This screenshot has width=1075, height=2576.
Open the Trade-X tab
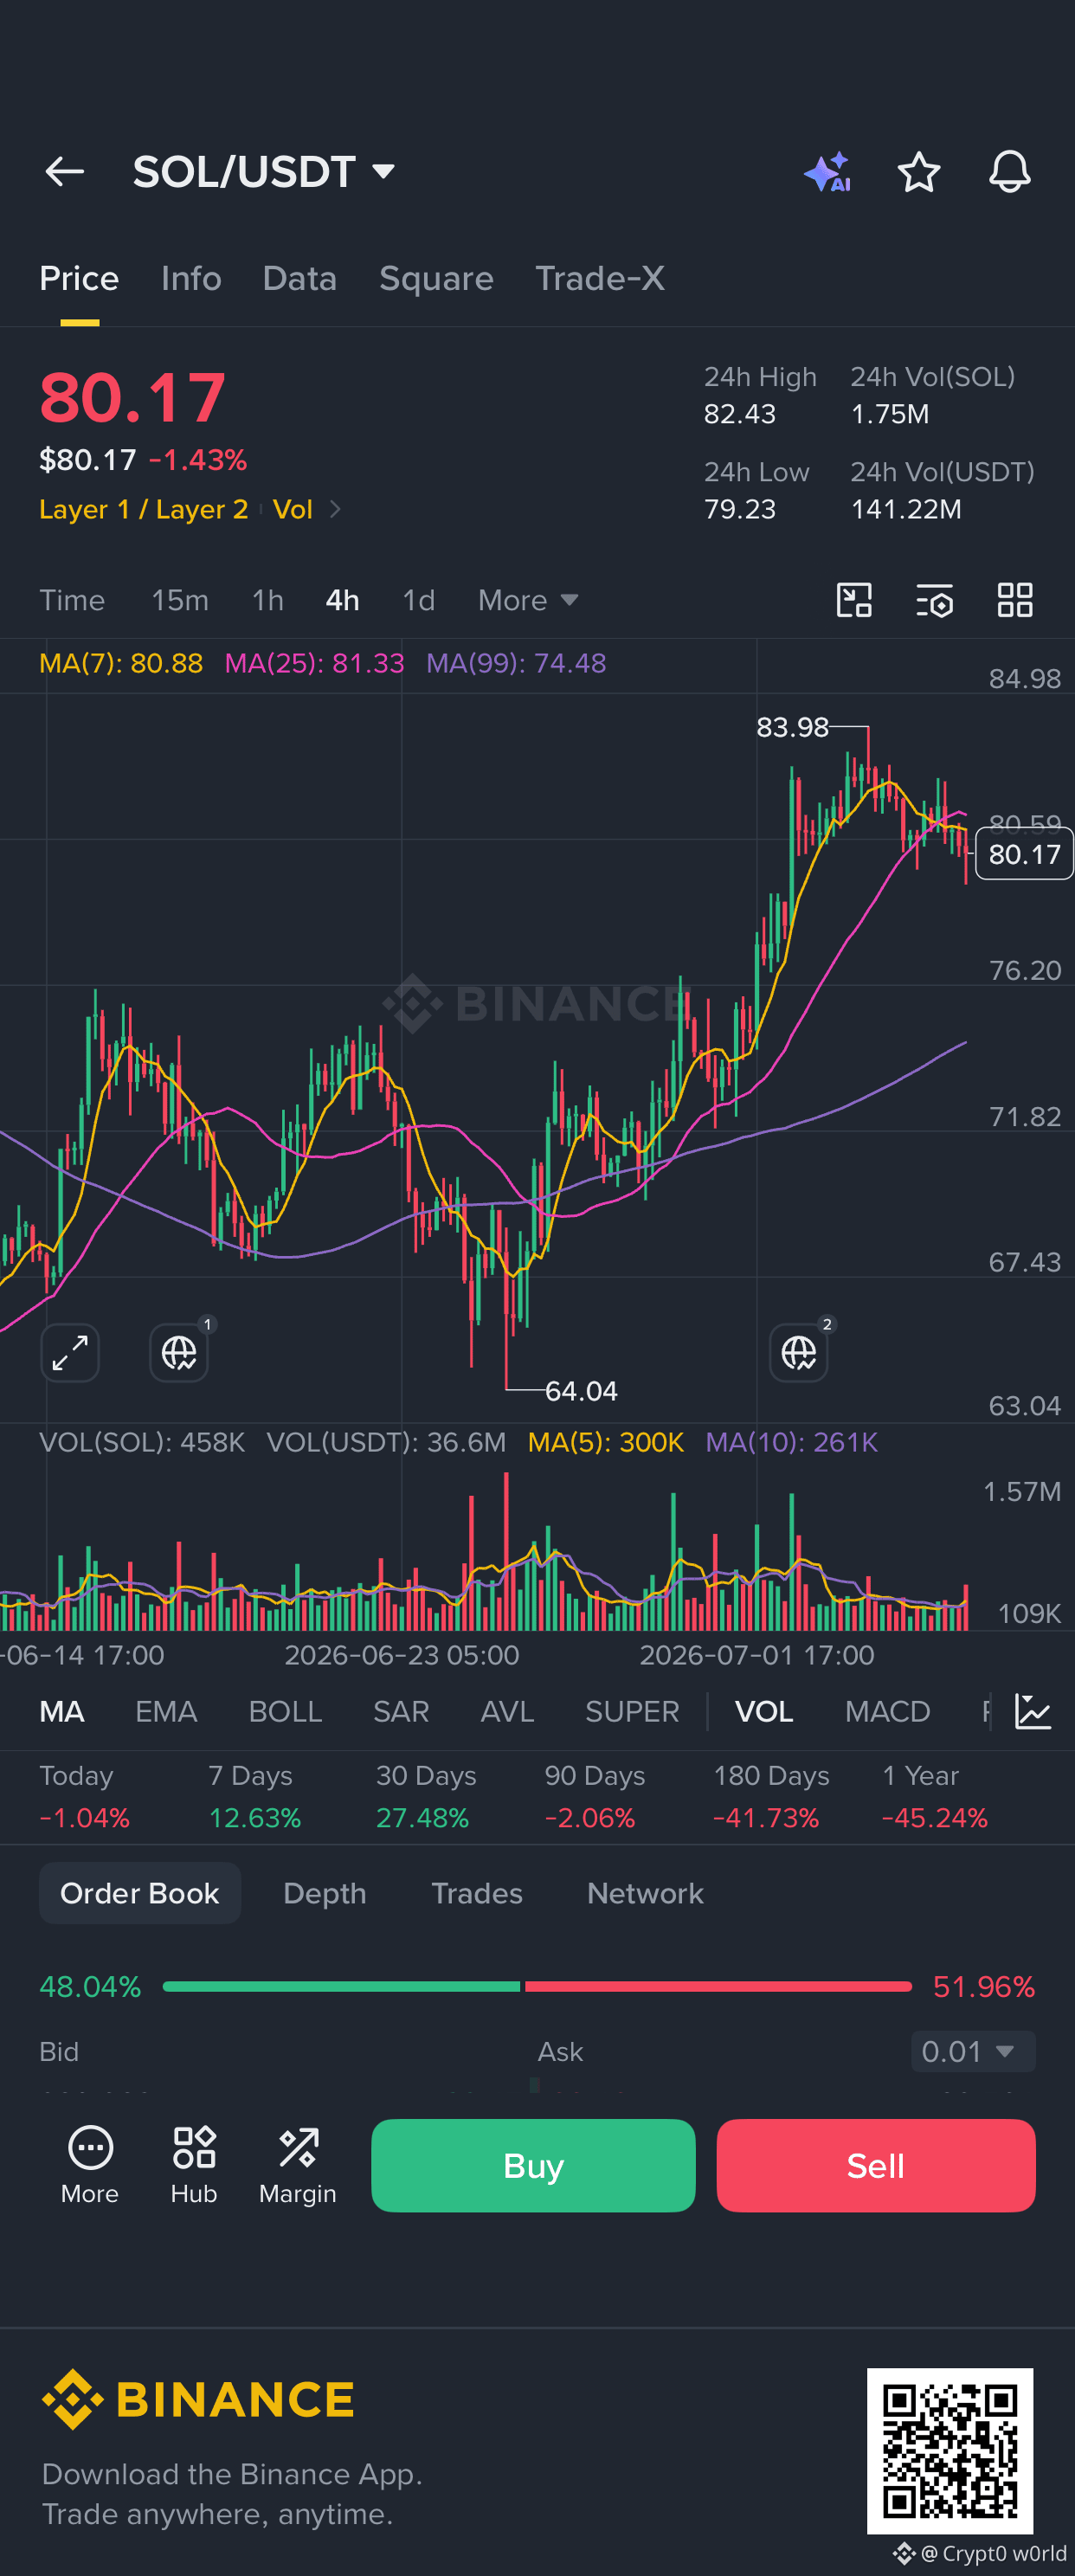600,278
